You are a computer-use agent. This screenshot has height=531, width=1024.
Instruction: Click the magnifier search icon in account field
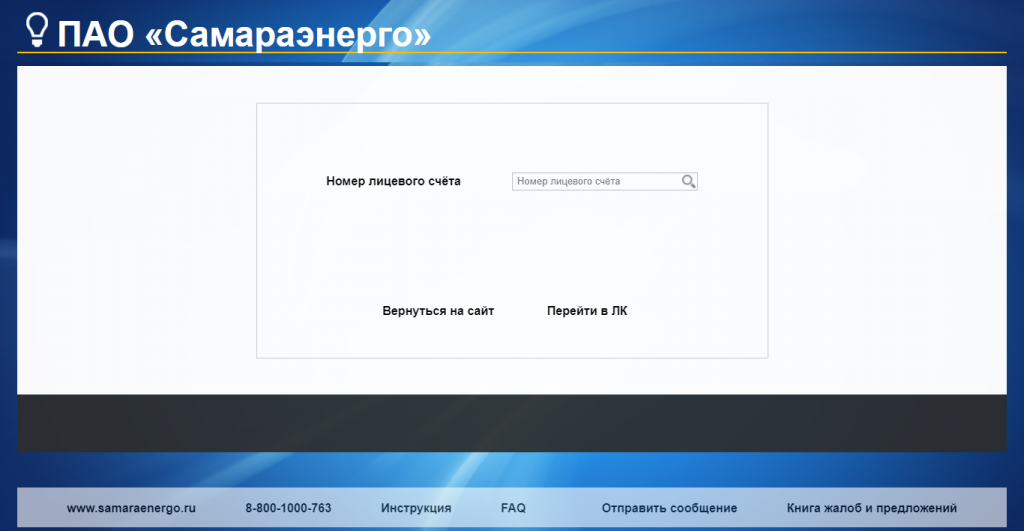pyautogui.click(x=688, y=182)
